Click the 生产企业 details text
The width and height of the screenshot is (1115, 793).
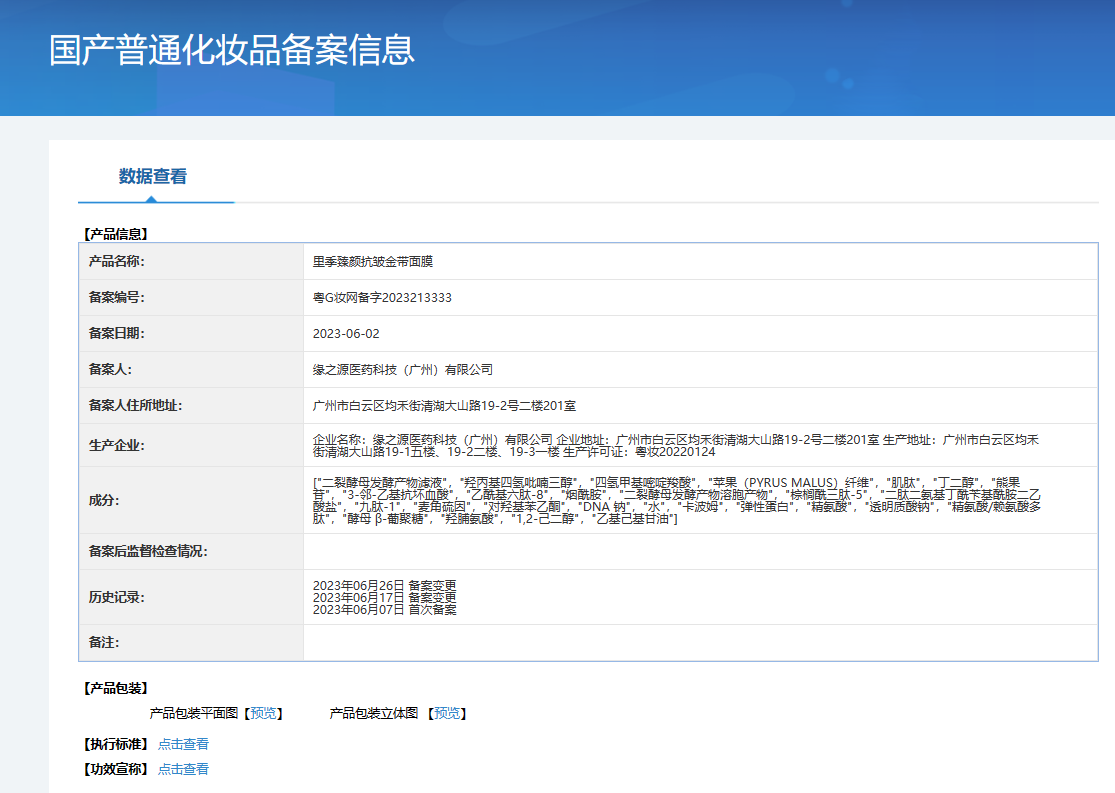click(675, 446)
